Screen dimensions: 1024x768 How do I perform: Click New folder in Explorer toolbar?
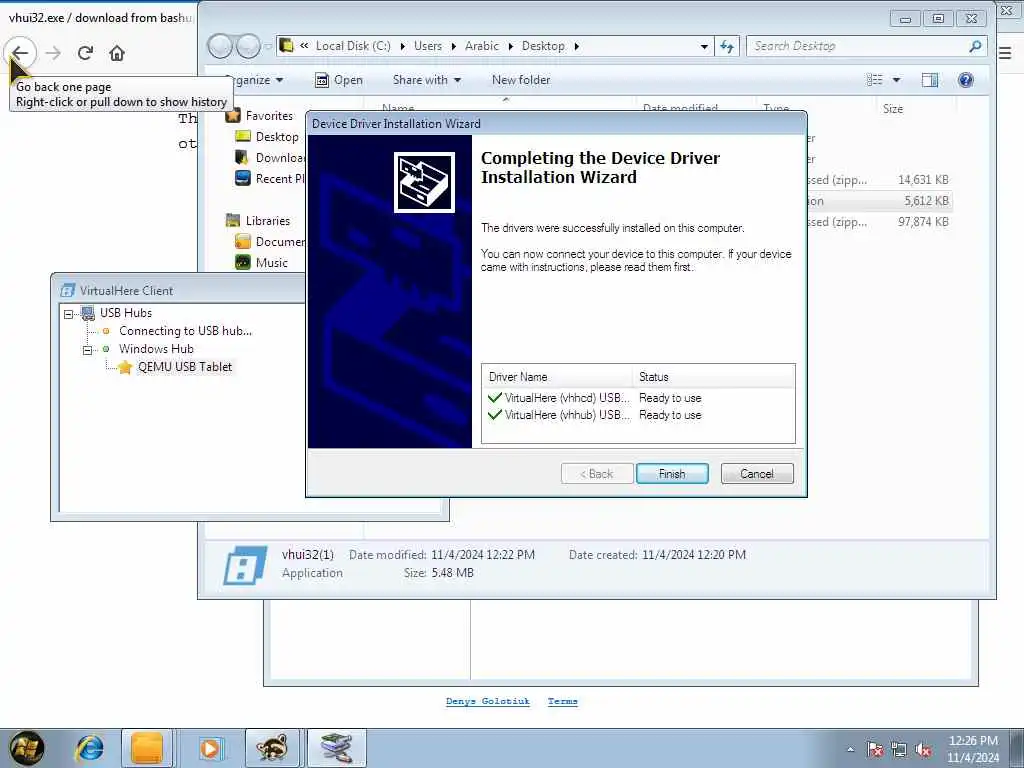pos(520,80)
